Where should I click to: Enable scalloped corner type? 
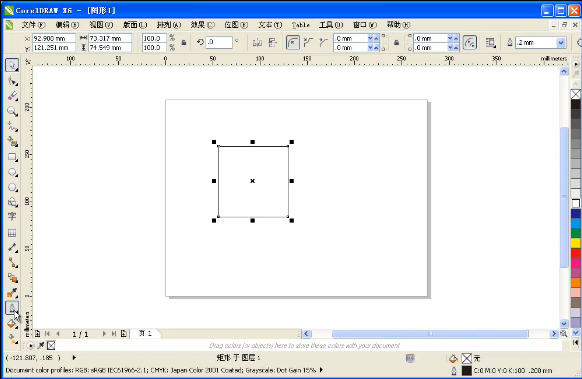(308, 43)
